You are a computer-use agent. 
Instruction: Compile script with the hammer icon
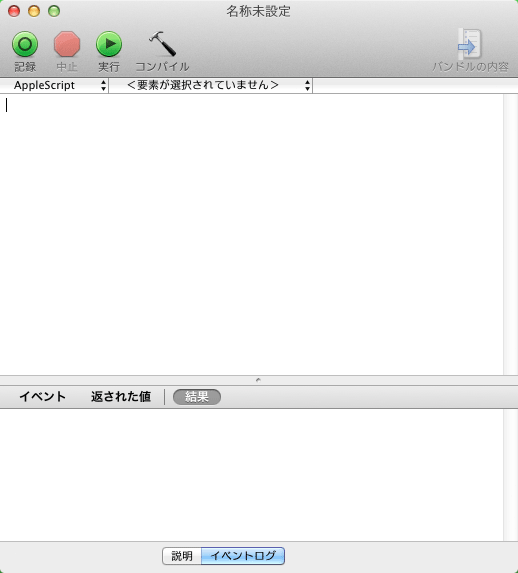[162, 44]
